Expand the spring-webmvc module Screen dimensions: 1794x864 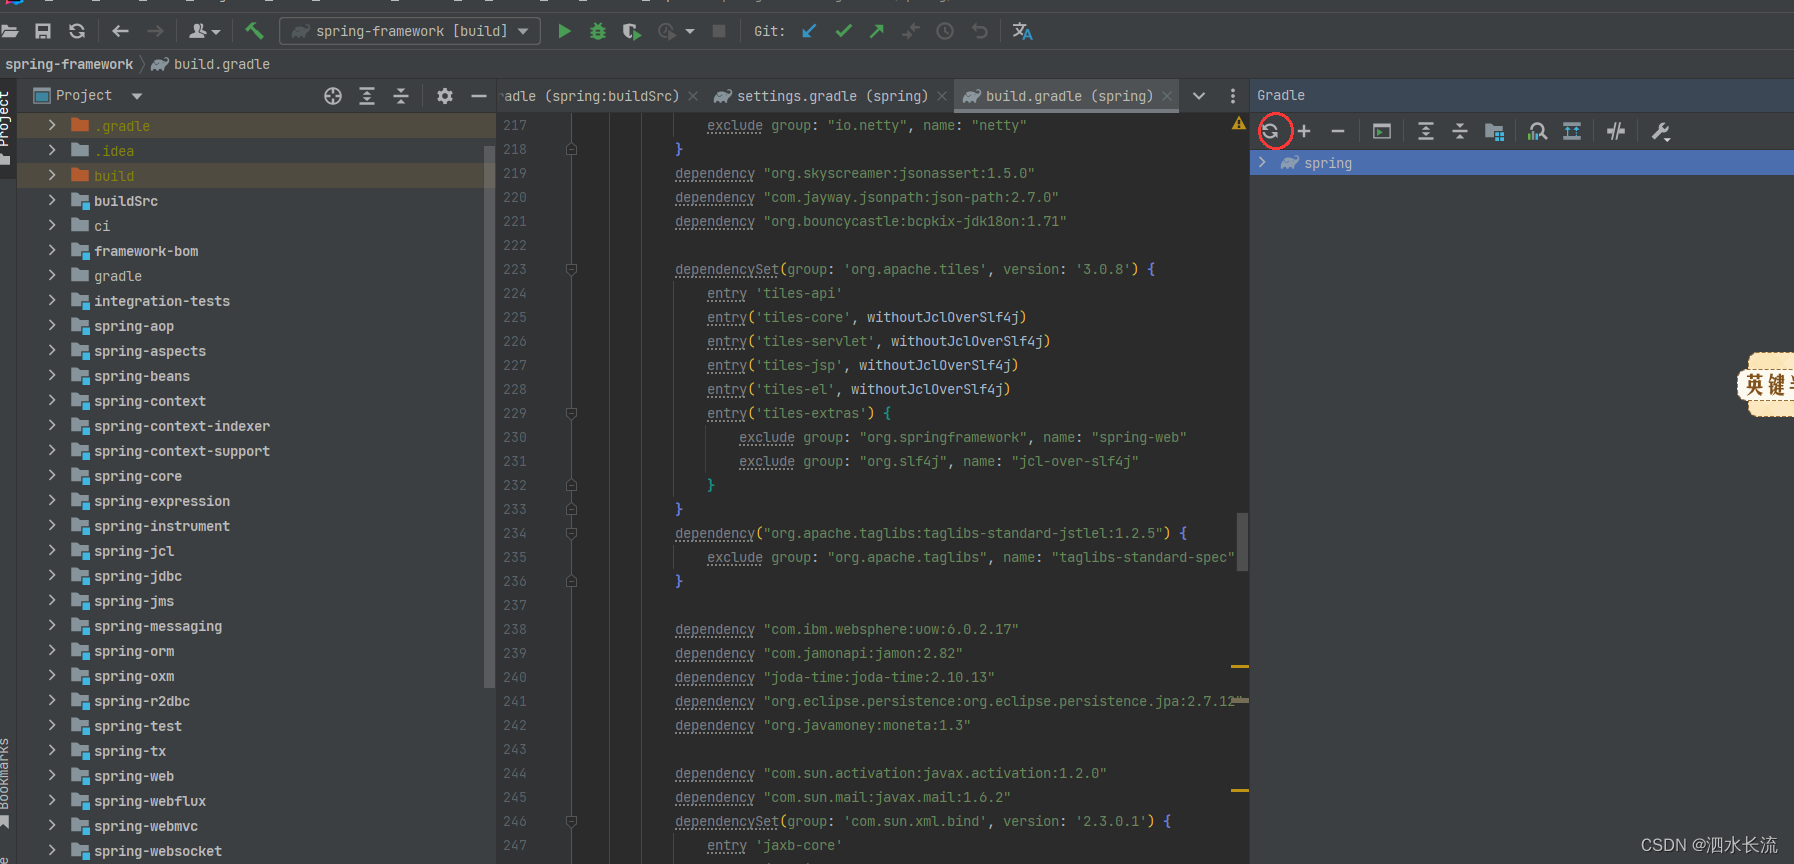tap(52, 825)
